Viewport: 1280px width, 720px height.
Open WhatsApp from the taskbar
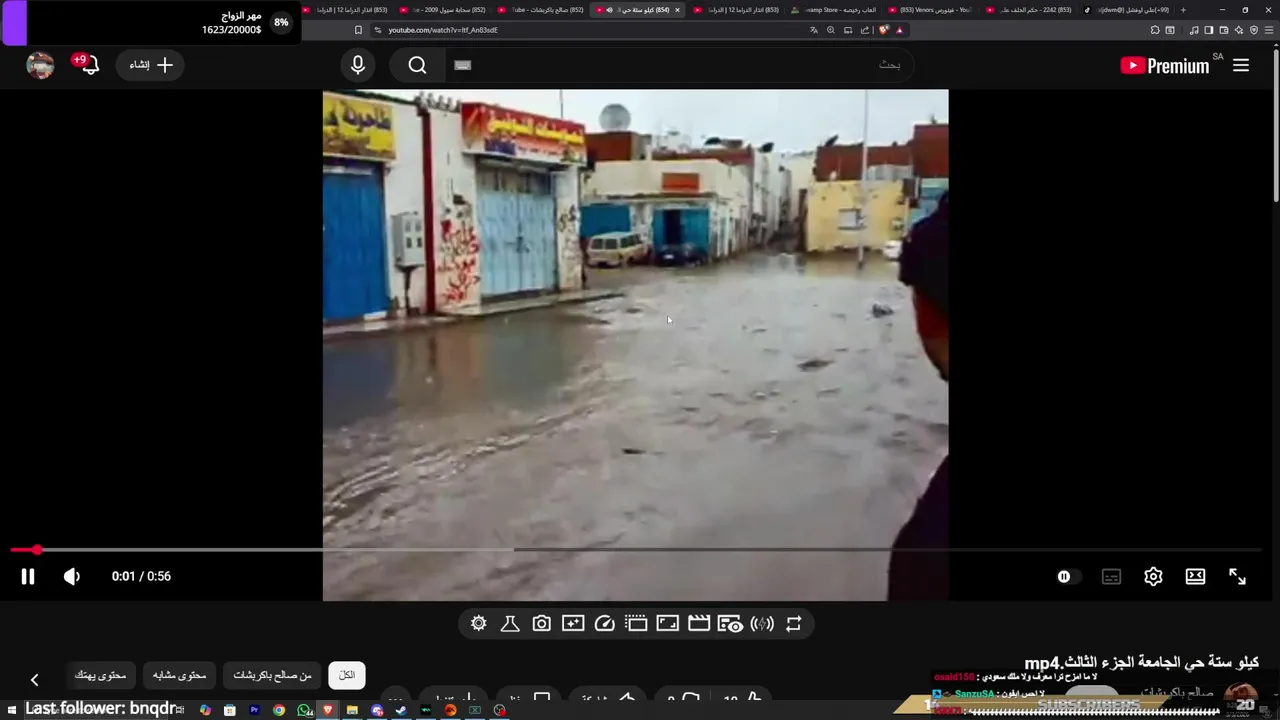click(x=304, y=710)
